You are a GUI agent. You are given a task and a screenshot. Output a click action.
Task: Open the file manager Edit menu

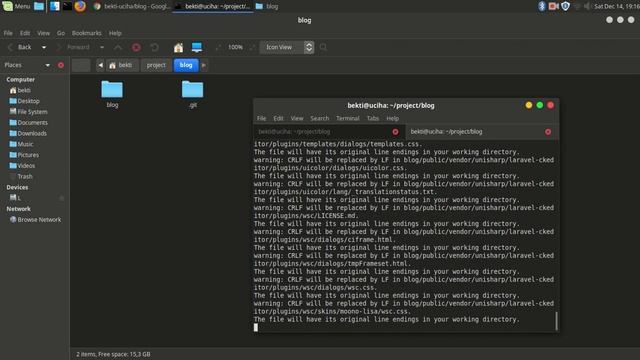[25, 33]
